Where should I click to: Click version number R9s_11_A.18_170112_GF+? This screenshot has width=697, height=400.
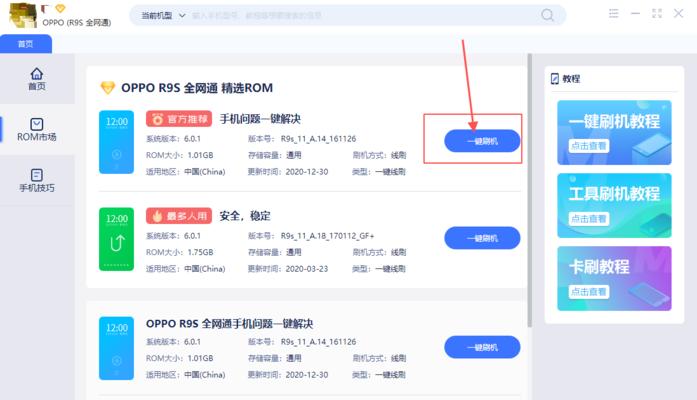pos(328,236)
